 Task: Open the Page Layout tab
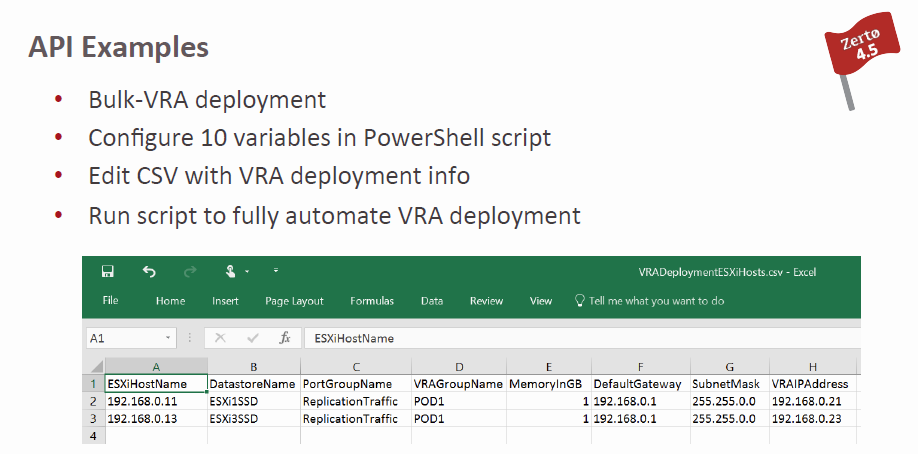point(294,301)
